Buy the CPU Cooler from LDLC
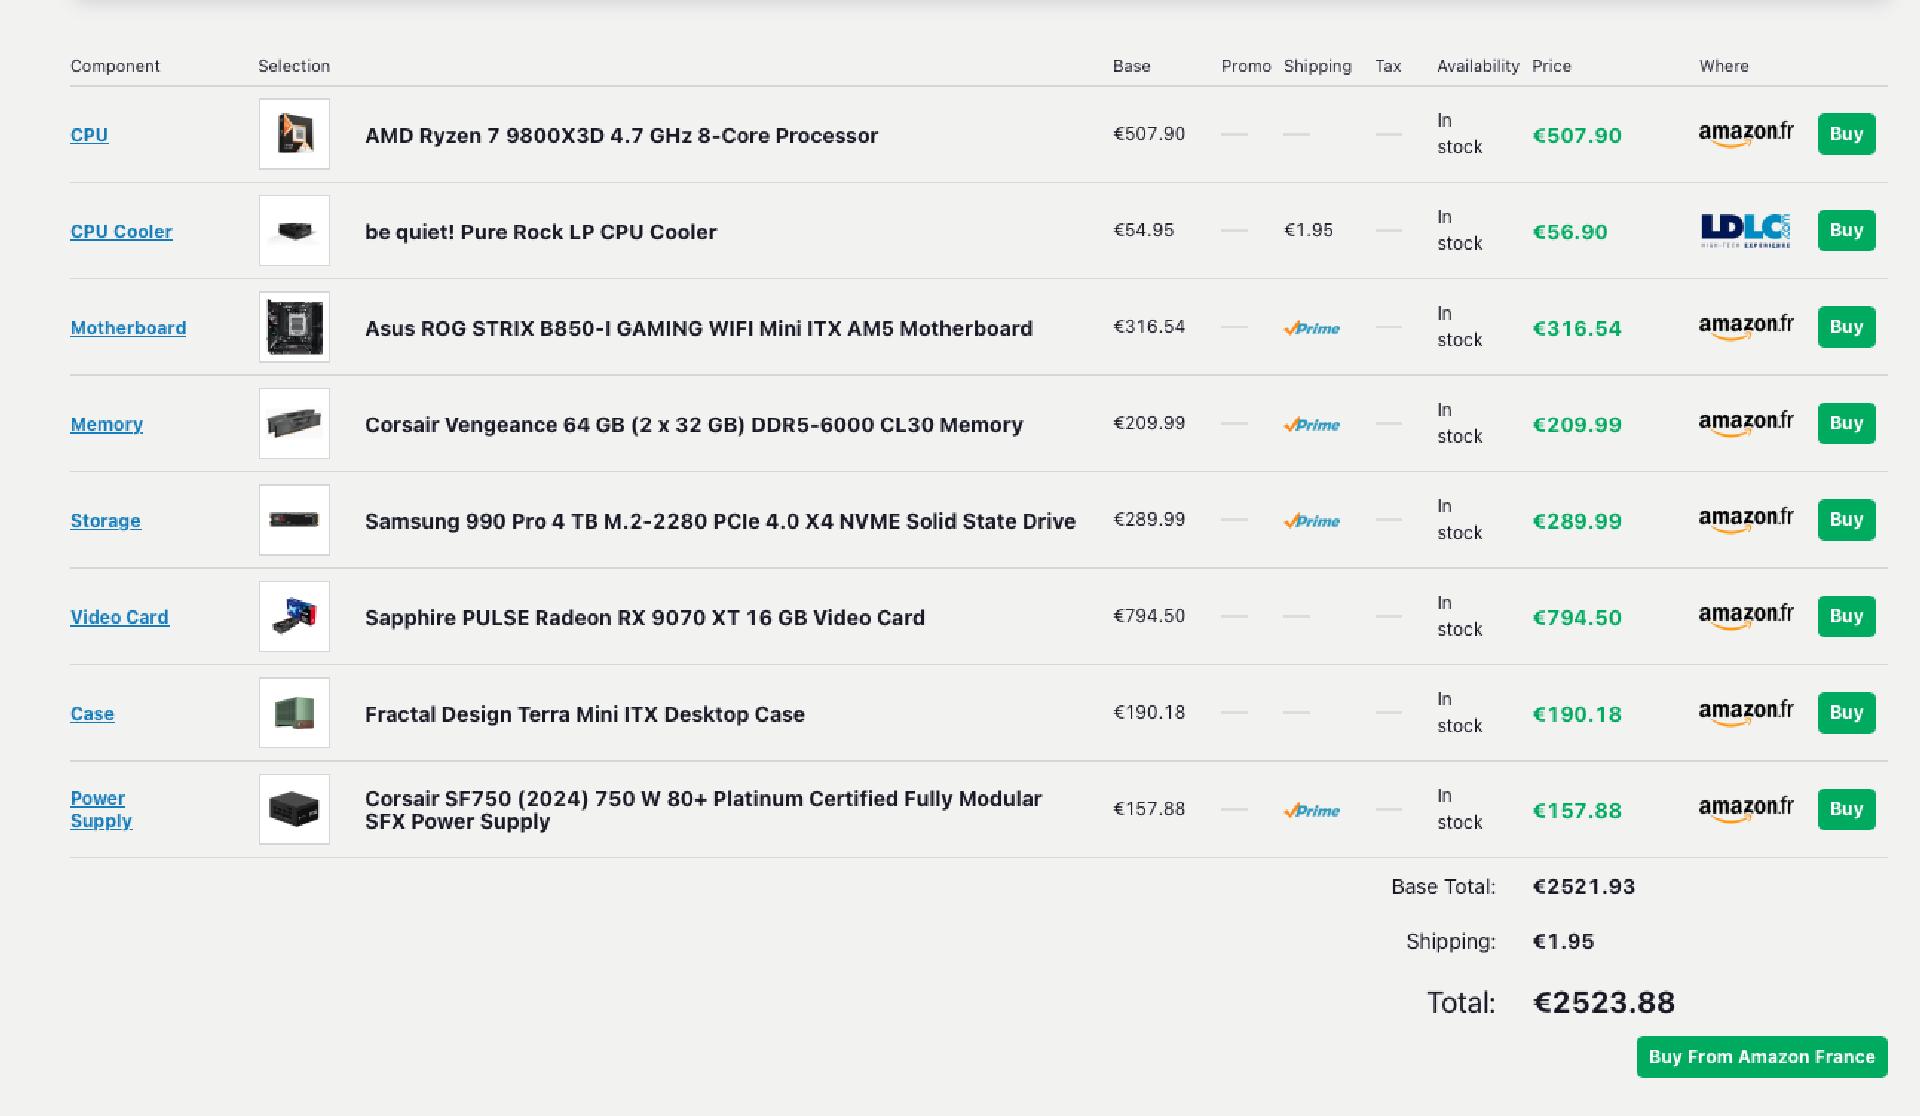1920x1116 pixels. click(1846, 231)
